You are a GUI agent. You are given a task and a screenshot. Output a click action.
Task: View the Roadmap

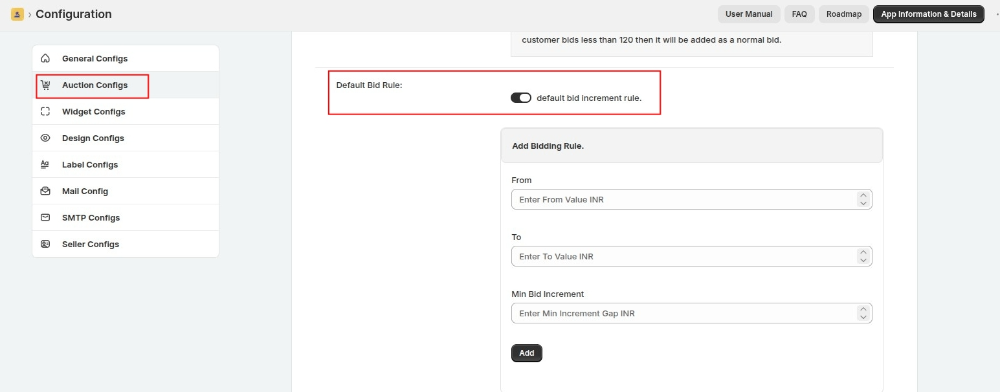[x=844, y=14]
